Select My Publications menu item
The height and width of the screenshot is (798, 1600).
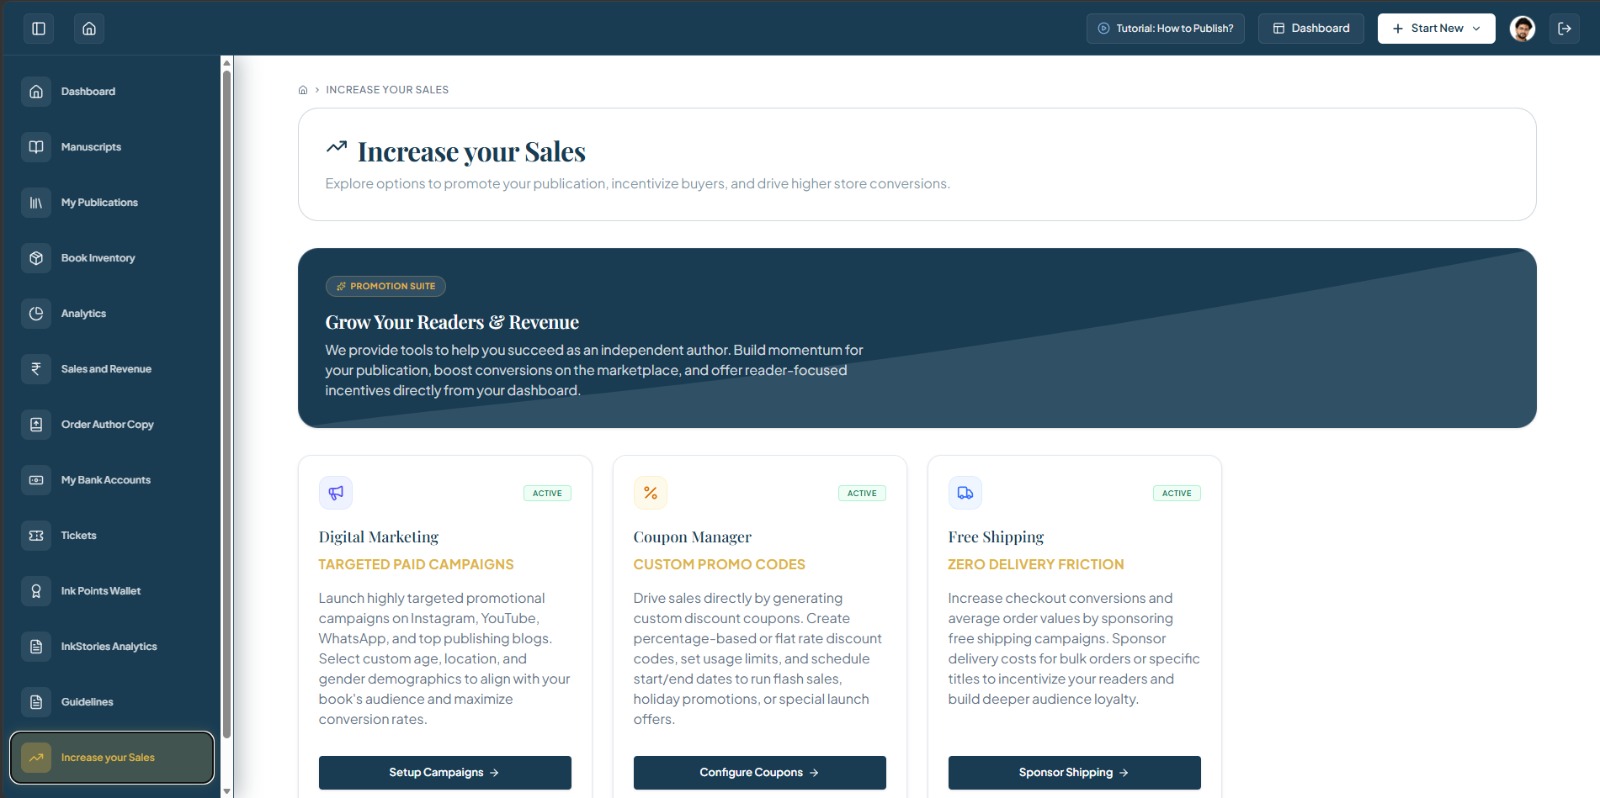click(110, 202)
